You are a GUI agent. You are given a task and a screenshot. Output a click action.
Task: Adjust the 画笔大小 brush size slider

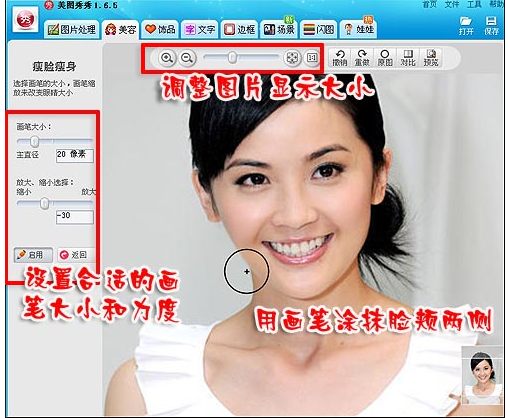34,142
